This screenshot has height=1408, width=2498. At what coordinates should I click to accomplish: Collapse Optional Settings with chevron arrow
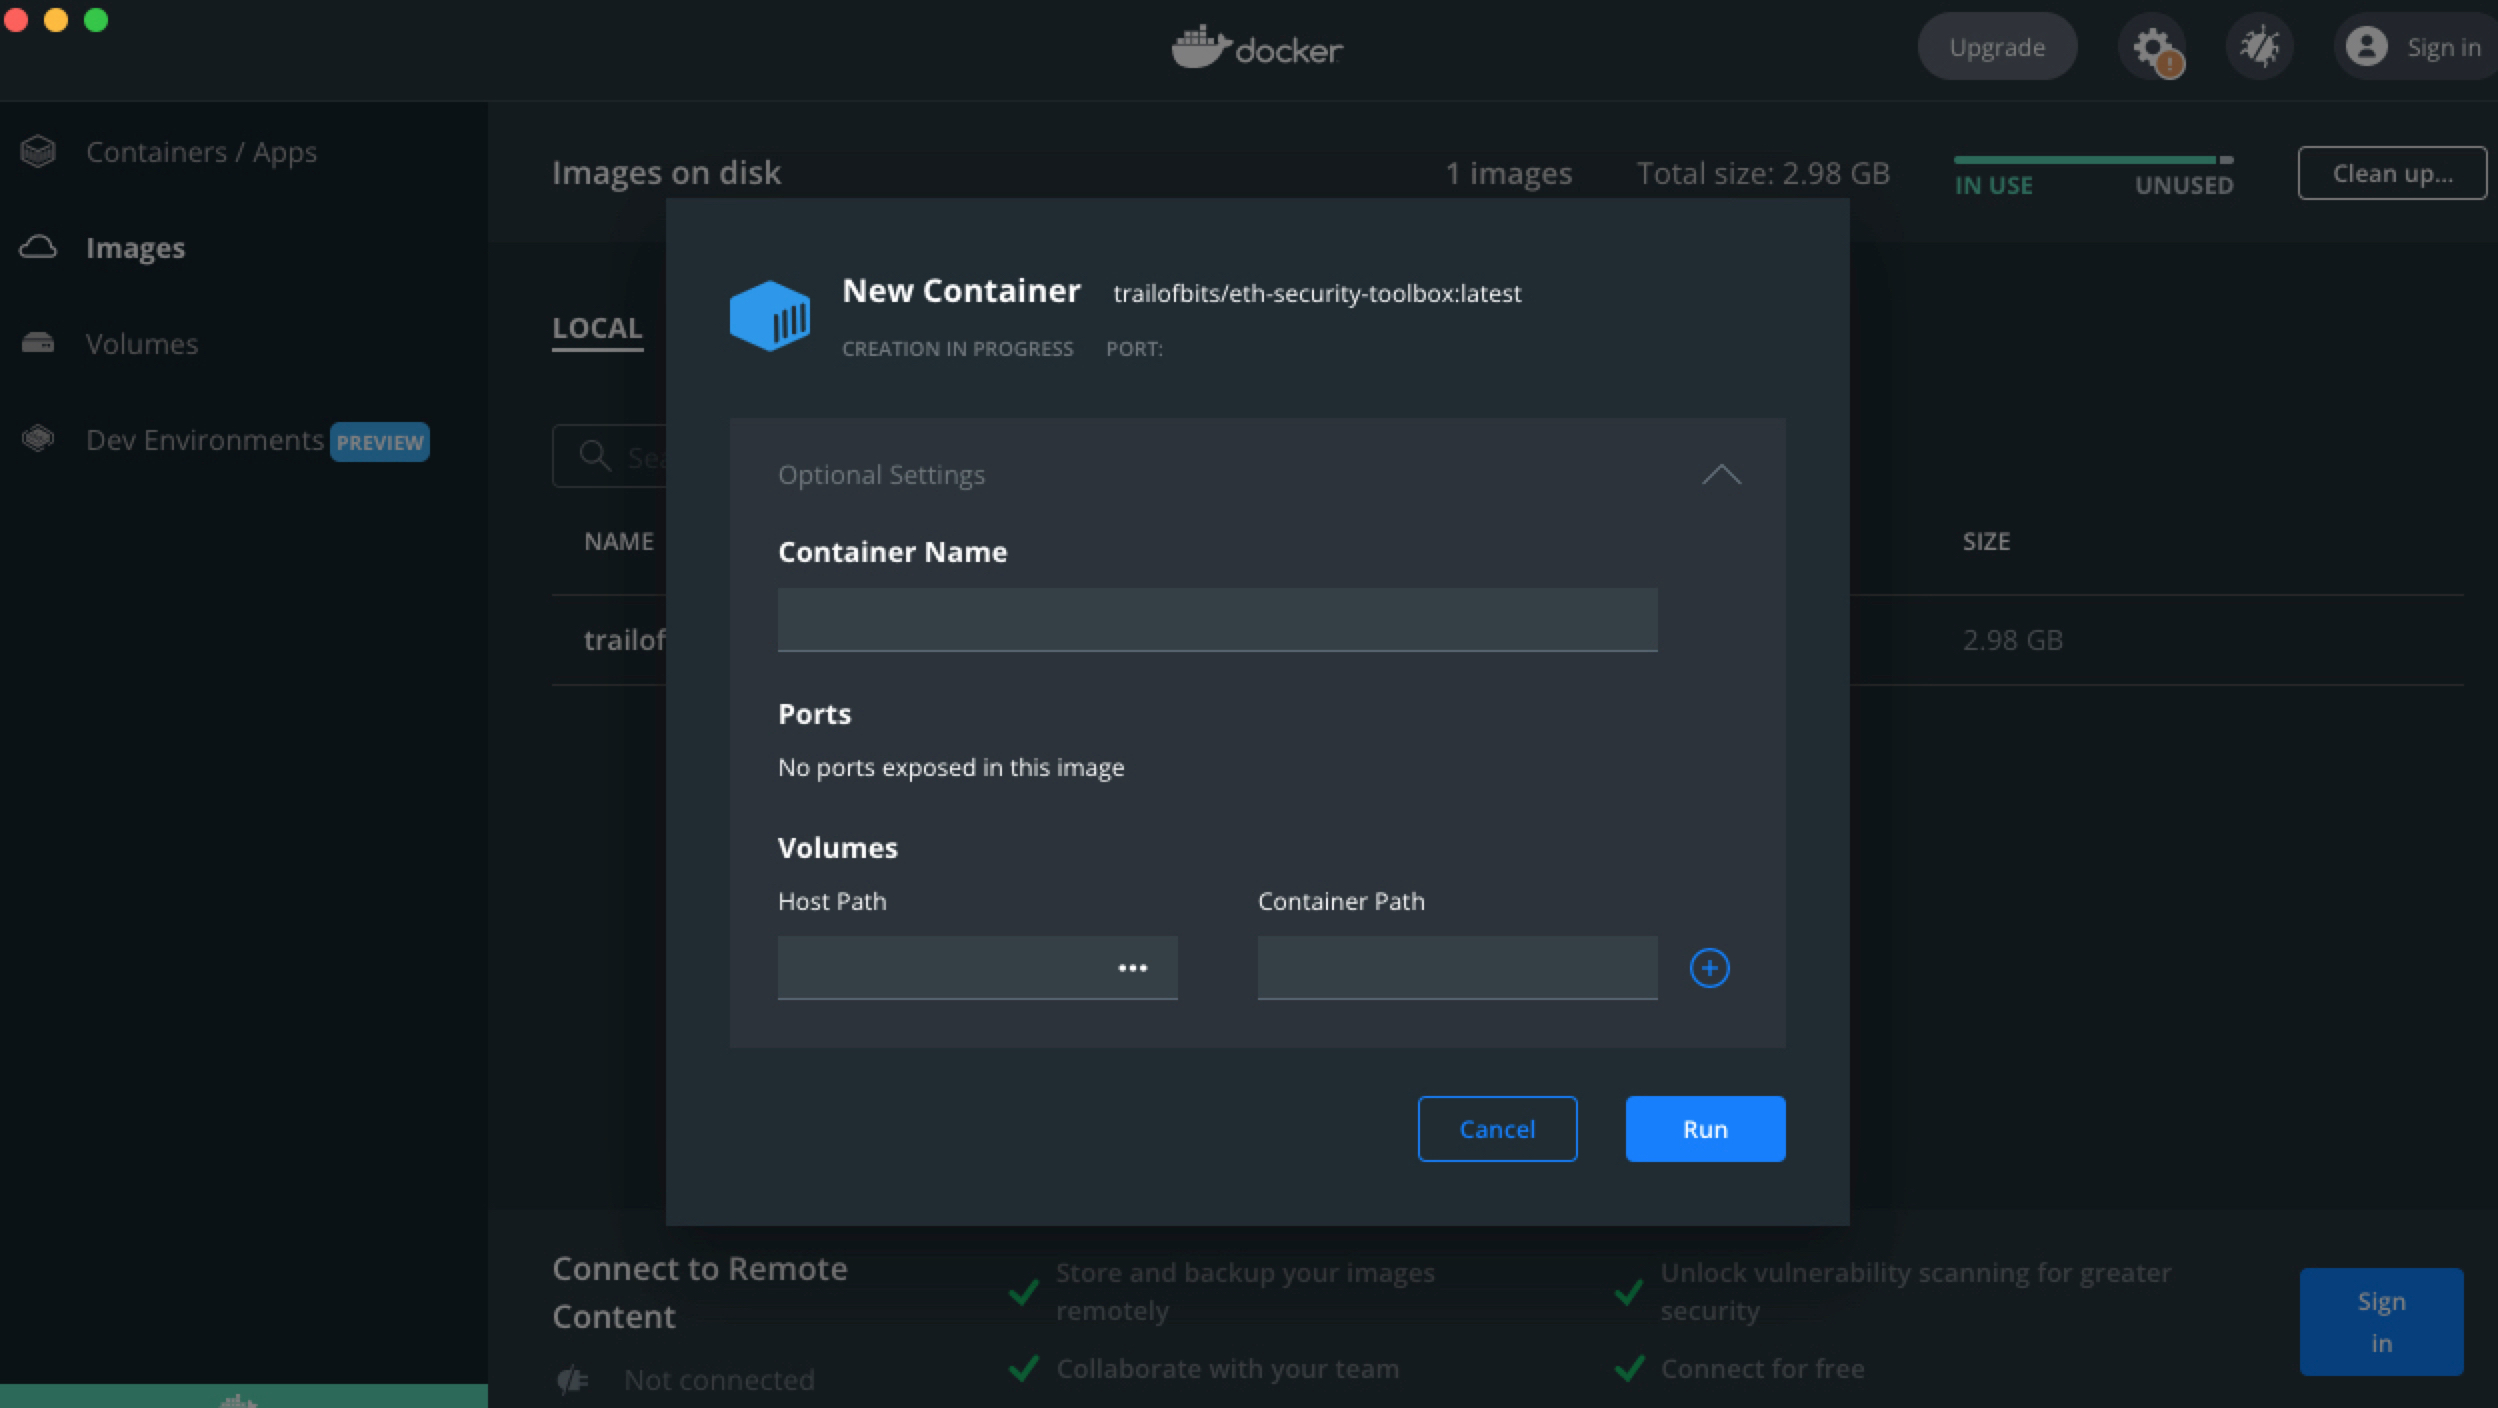[1721, 475]
